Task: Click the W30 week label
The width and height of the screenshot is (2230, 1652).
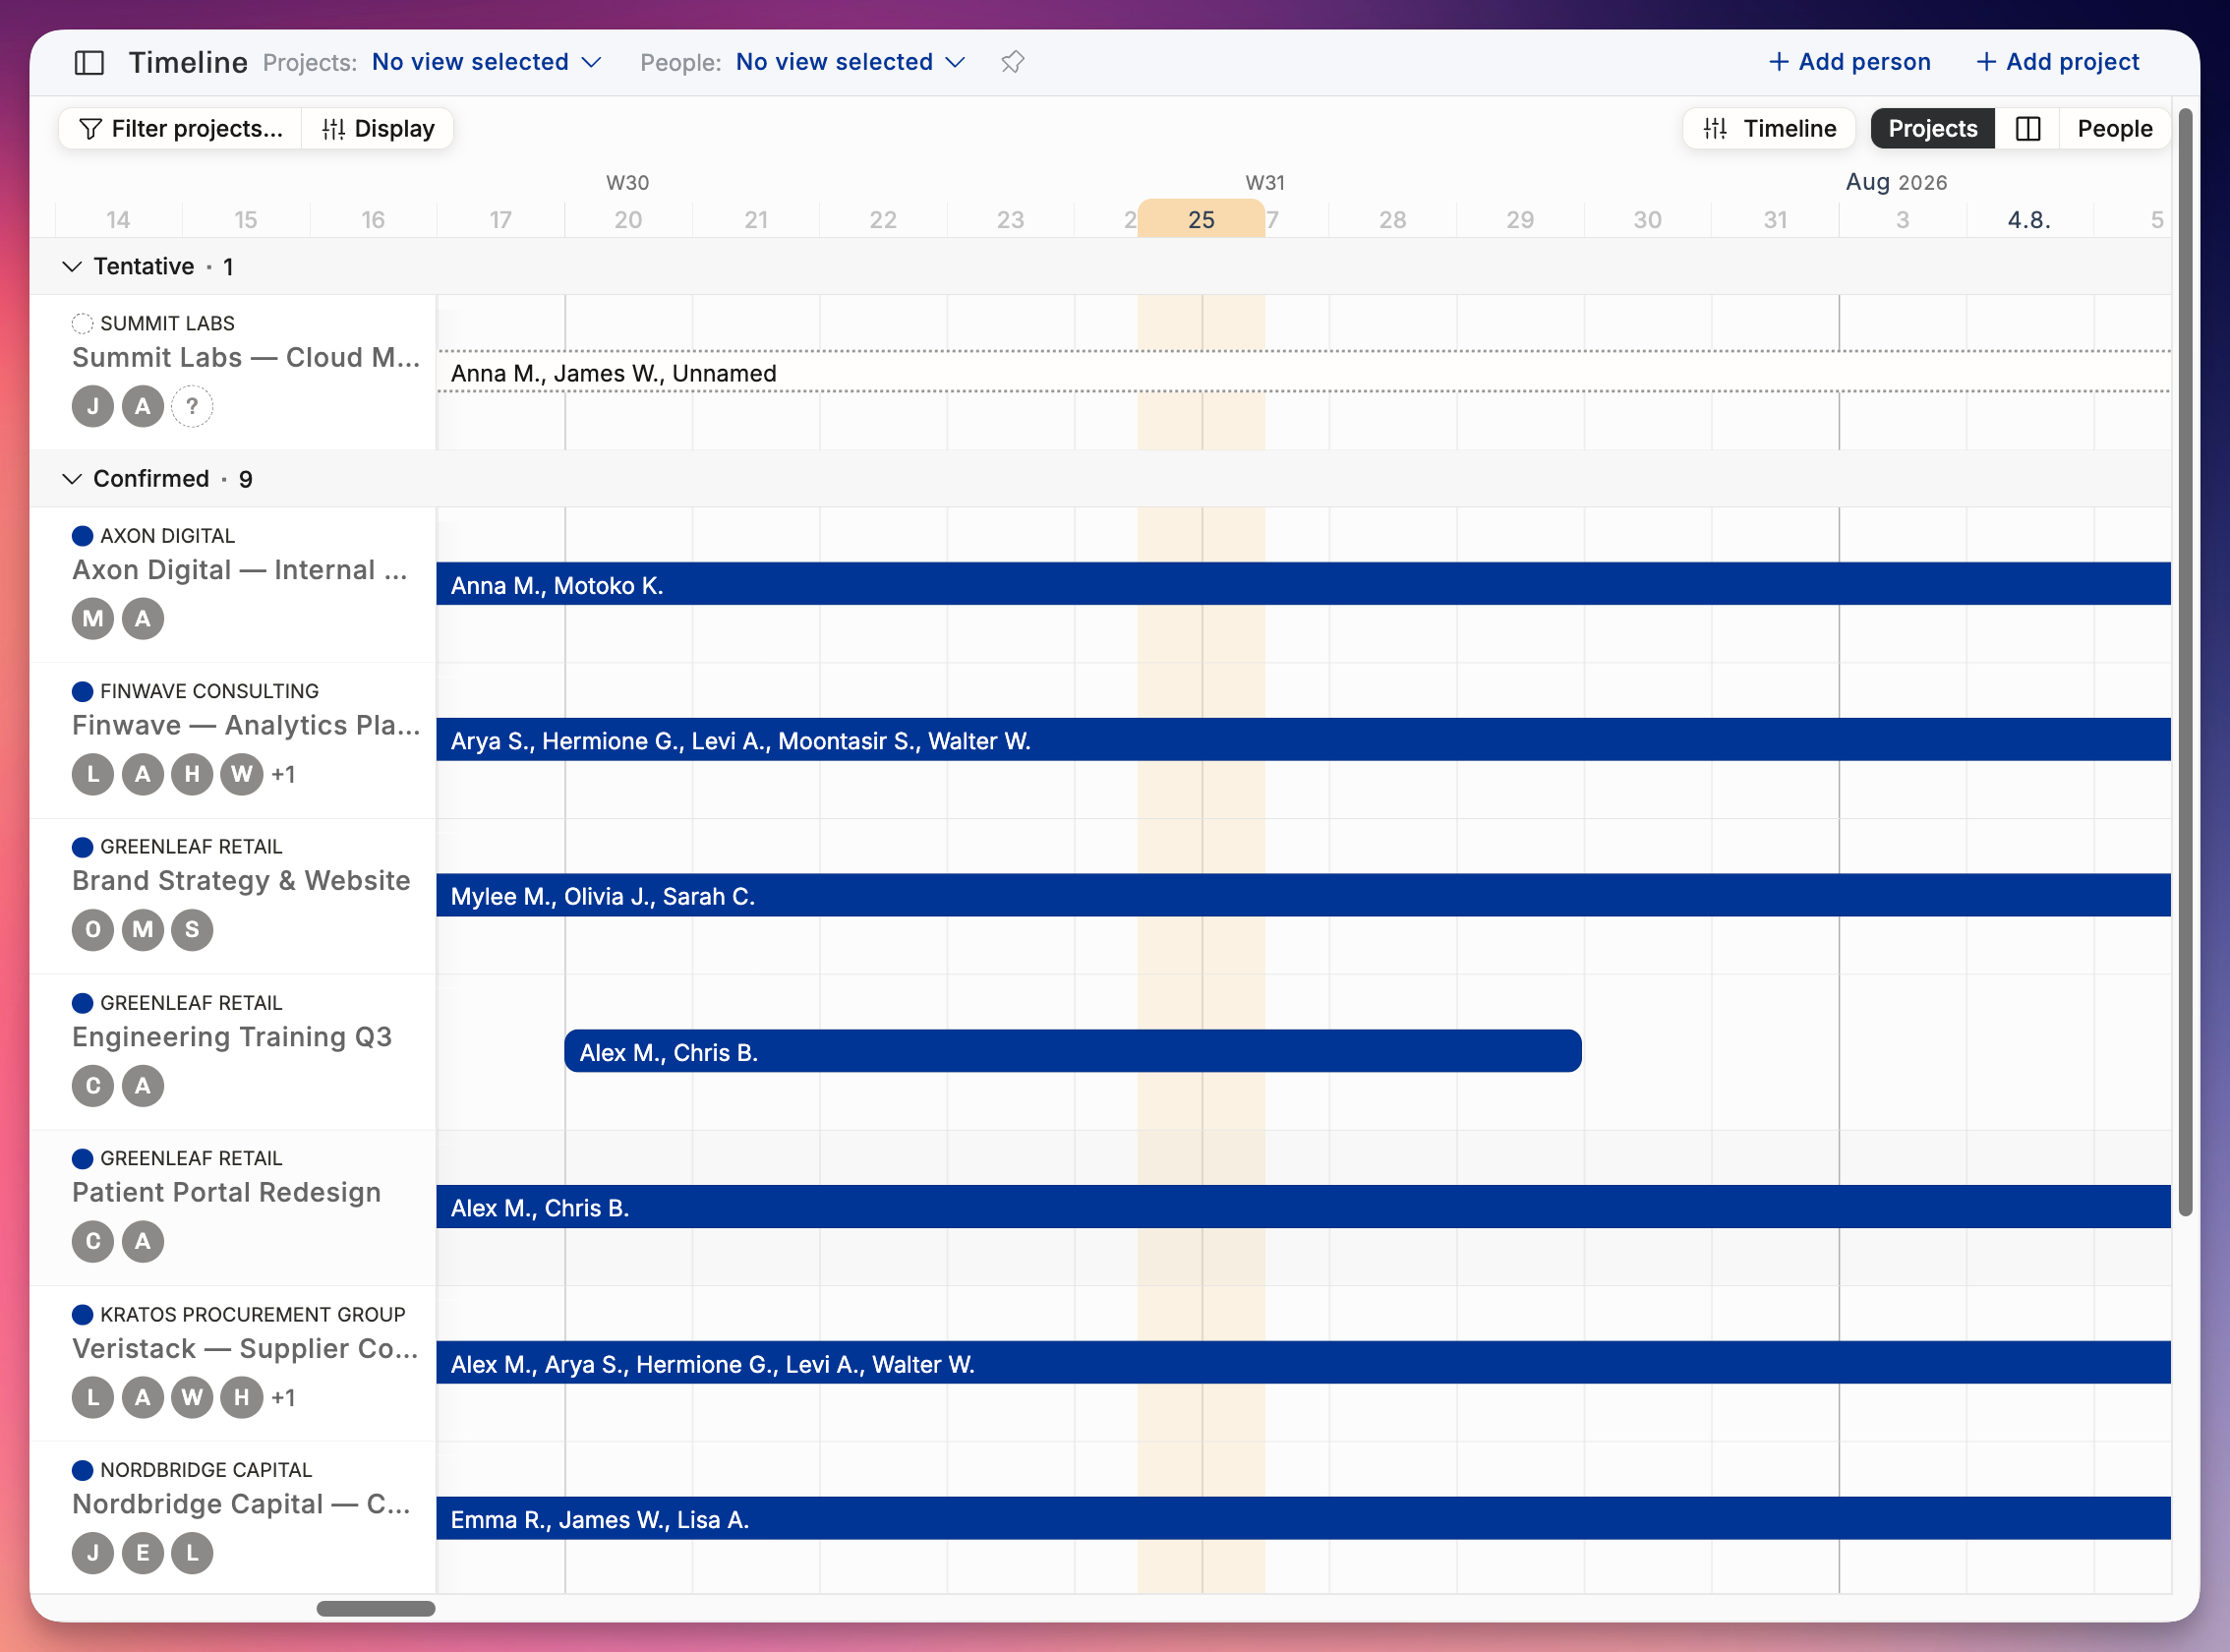Action: (x=628, y=183)
